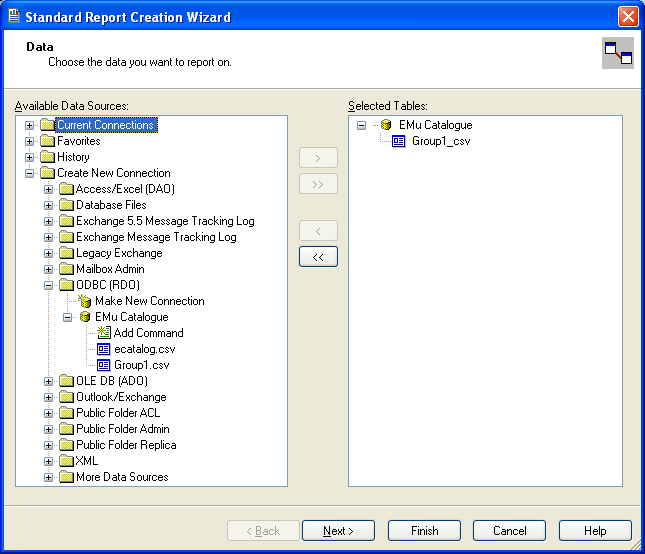The width and height of the screenshot is (645, 554).
Task: Click the Finish button
Action: pyautogui.click(x=424, y=531)
